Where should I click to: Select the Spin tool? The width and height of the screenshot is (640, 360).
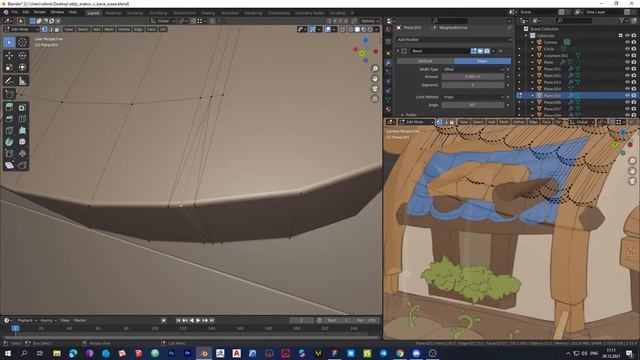tap(9, 142)
